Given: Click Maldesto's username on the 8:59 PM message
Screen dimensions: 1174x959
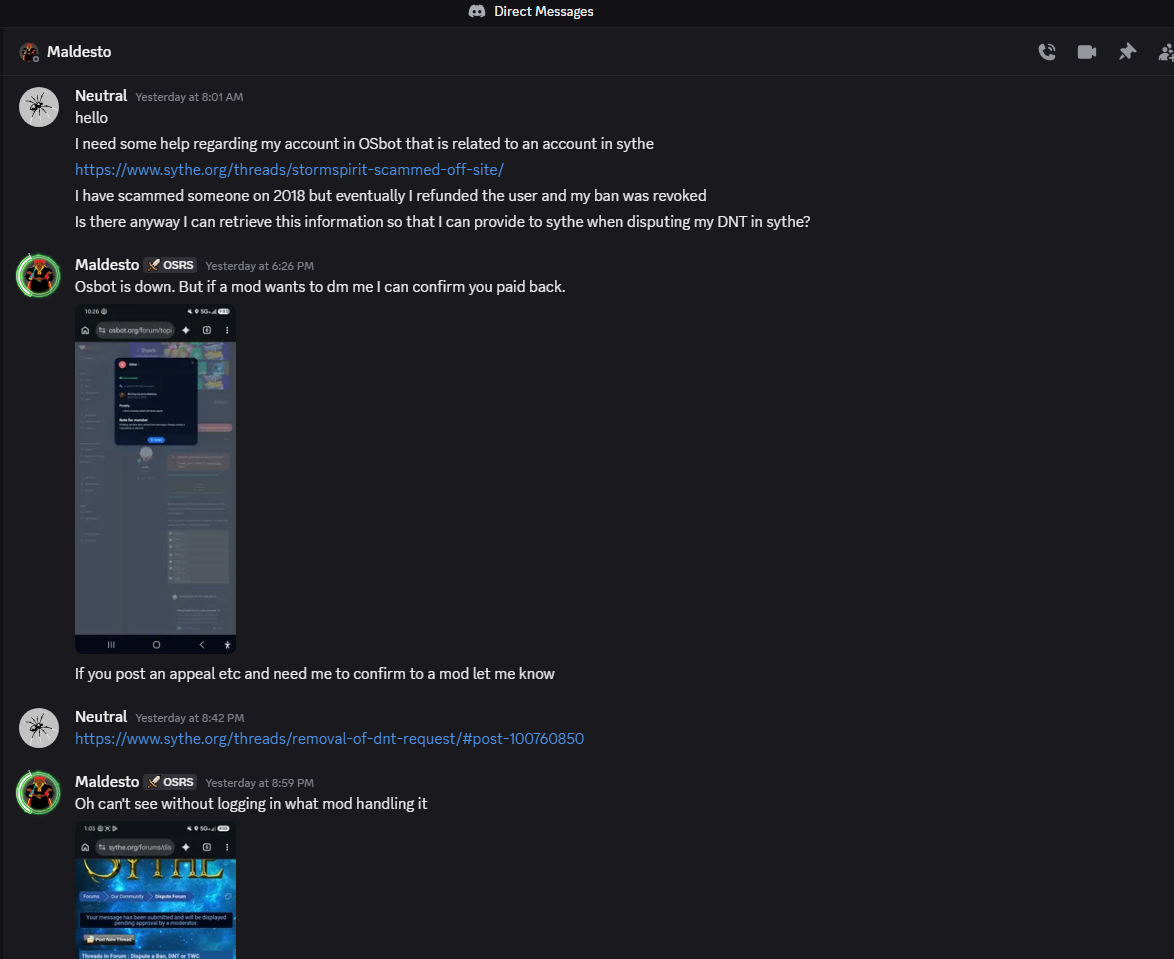Looking at the screenshot, I should pos(107,782).
